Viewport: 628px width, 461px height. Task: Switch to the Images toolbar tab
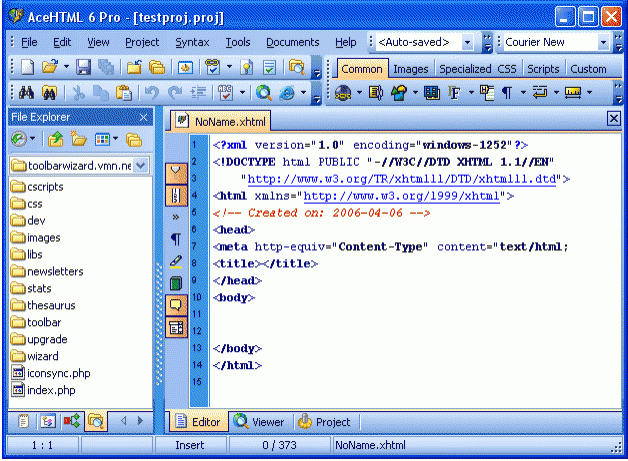[x=411, y=69]
